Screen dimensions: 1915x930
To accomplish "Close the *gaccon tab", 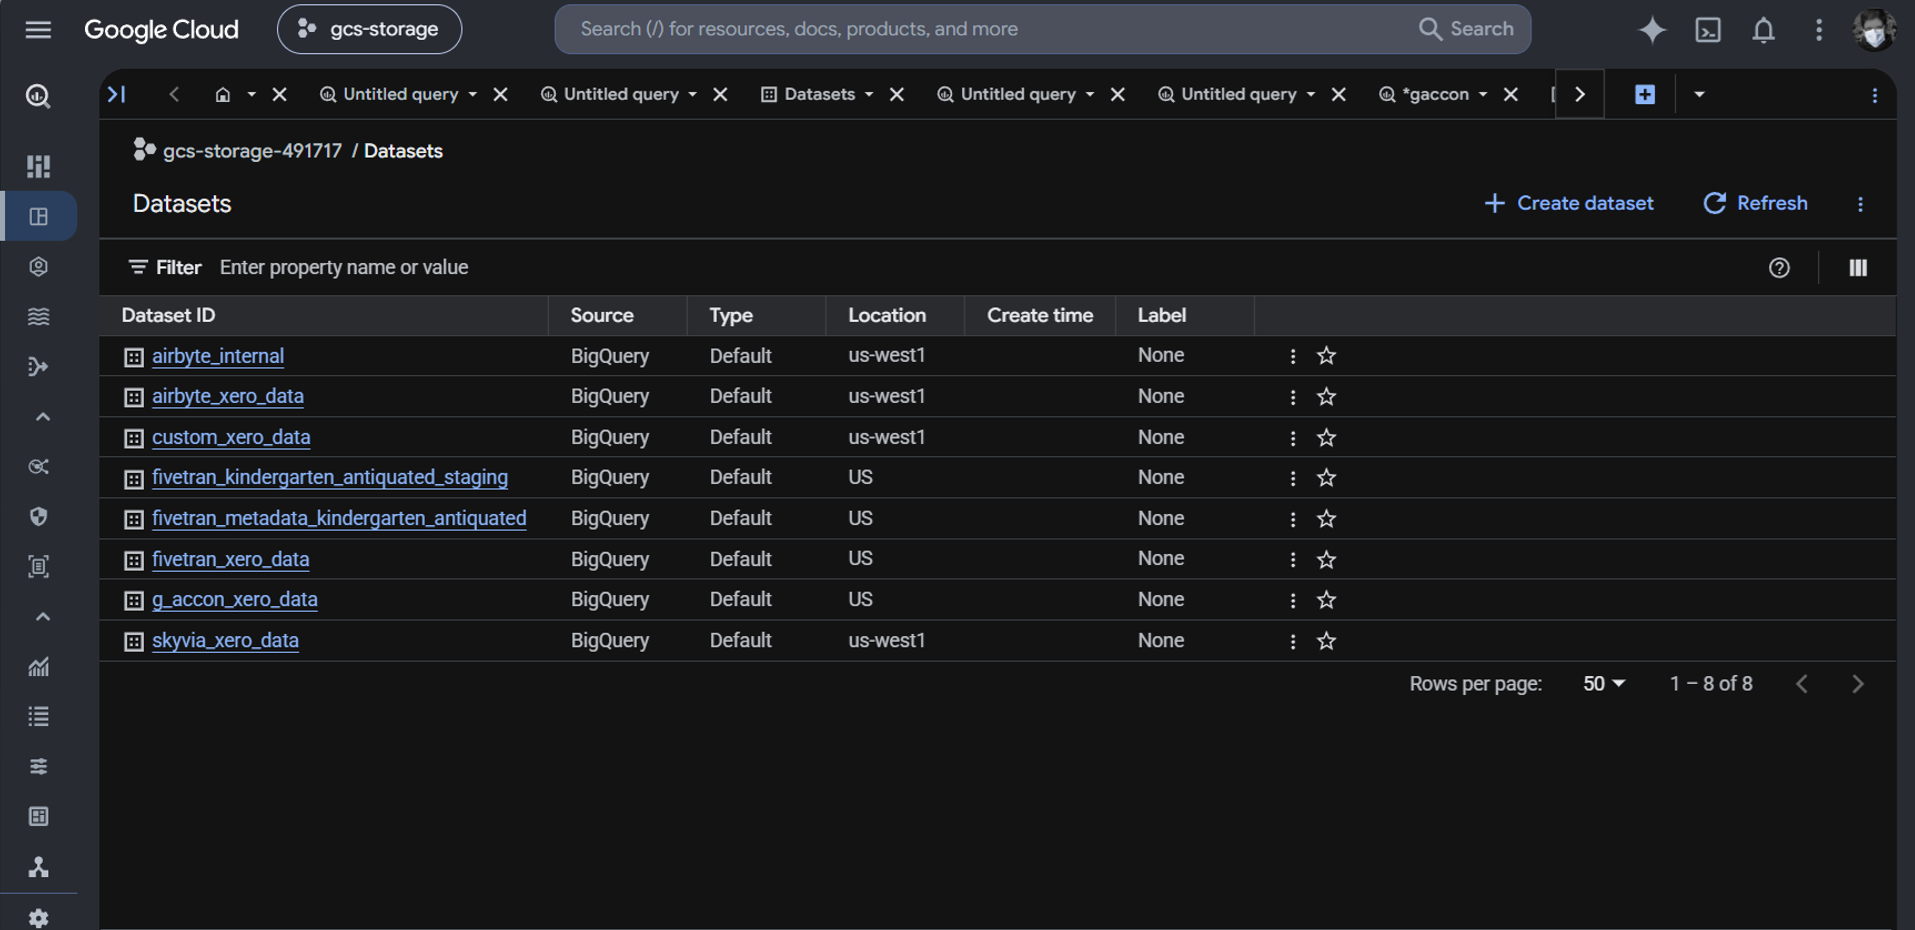I will click(x=1511, y=94).
